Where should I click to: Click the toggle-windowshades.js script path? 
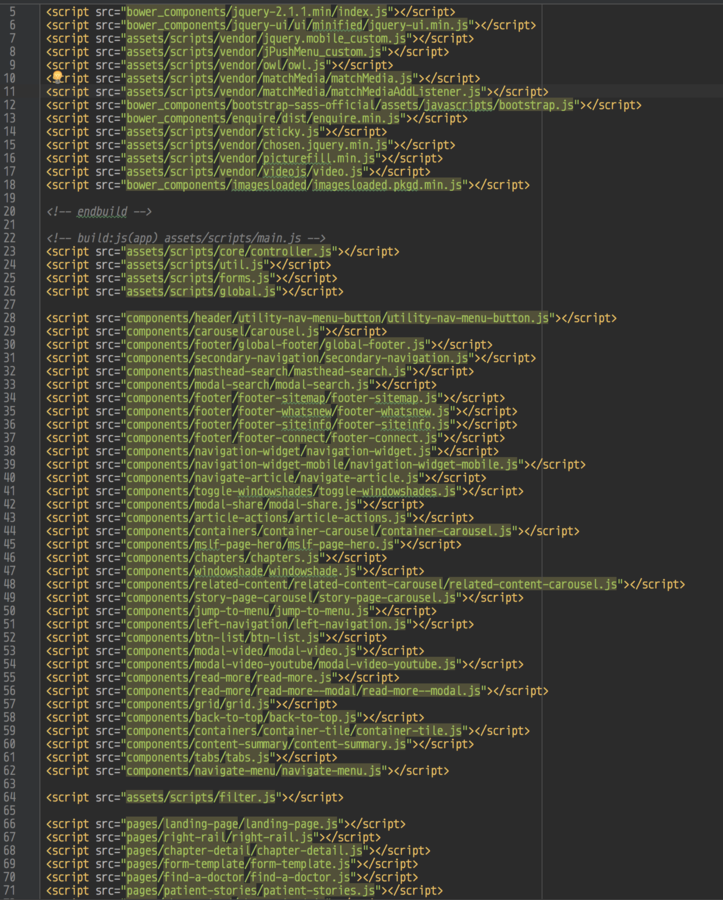coord(291,491)
